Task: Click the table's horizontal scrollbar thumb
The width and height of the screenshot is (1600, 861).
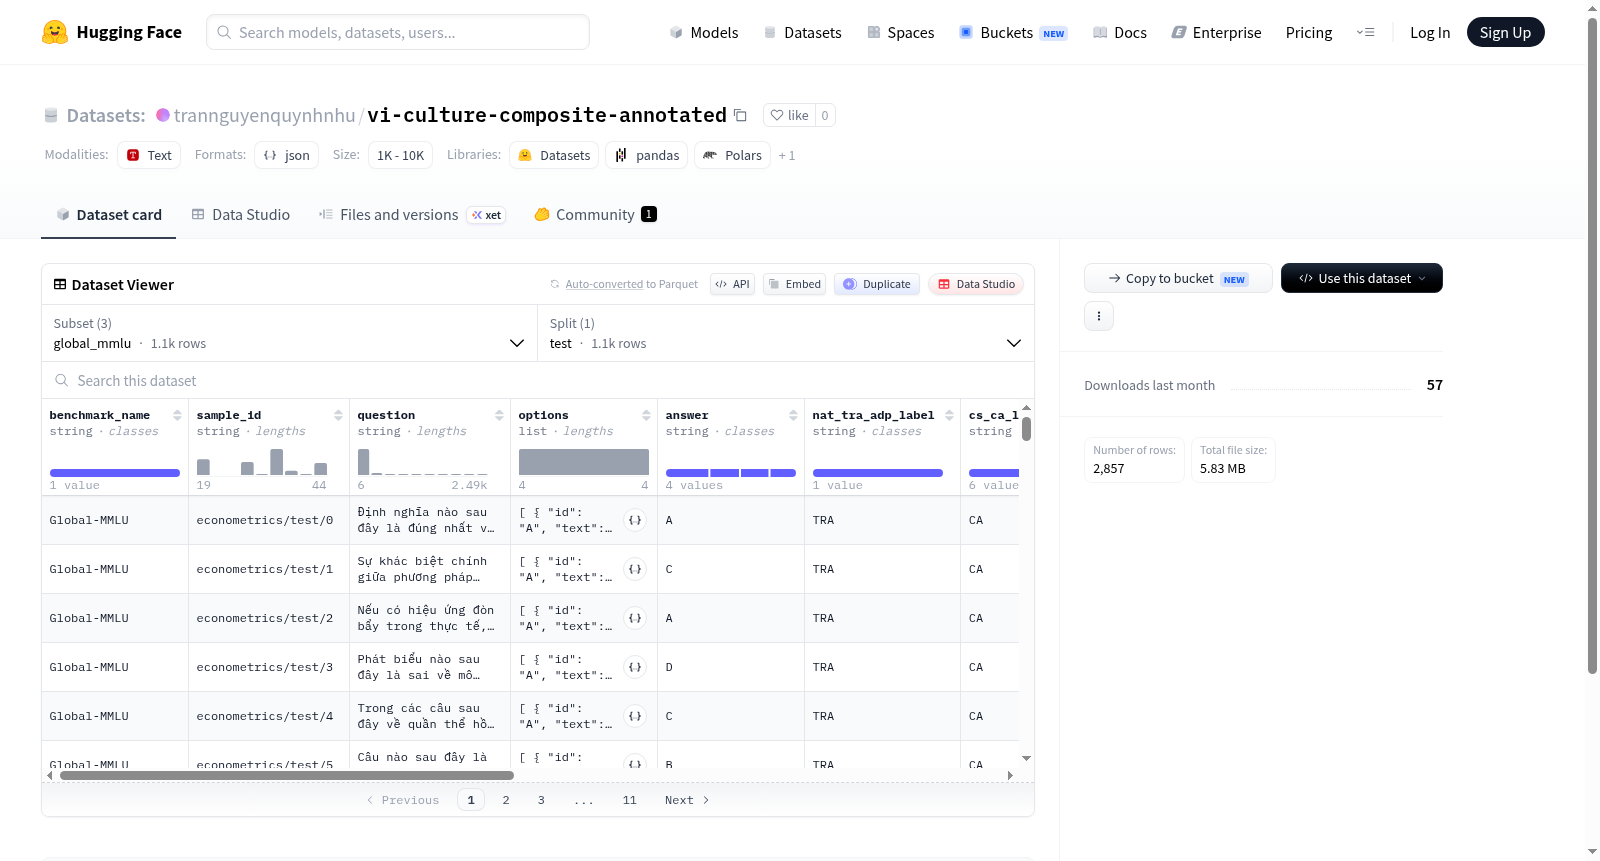Action: (x=287, y=775)
